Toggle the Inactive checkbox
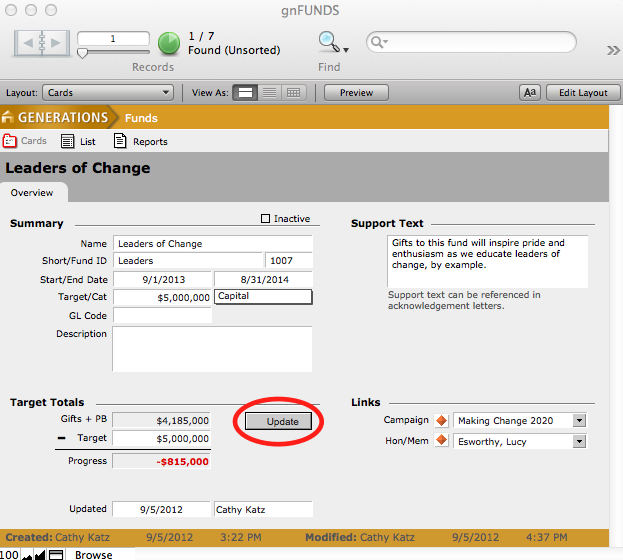The height and width of the screenshot is (560, 623). pos(265,219)
